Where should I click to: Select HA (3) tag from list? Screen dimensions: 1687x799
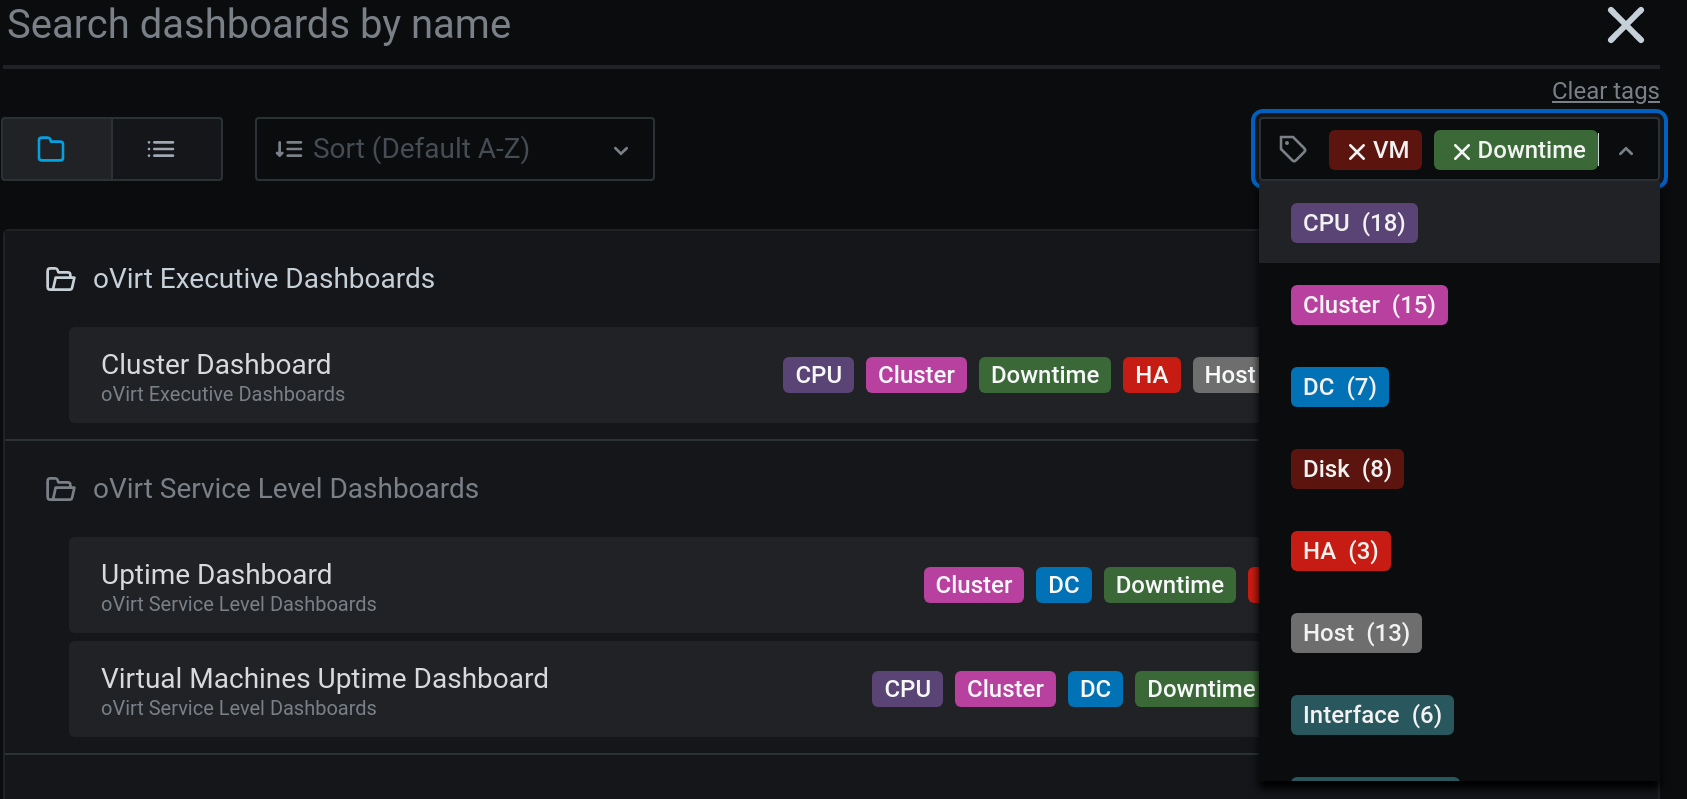(1340, 551)
